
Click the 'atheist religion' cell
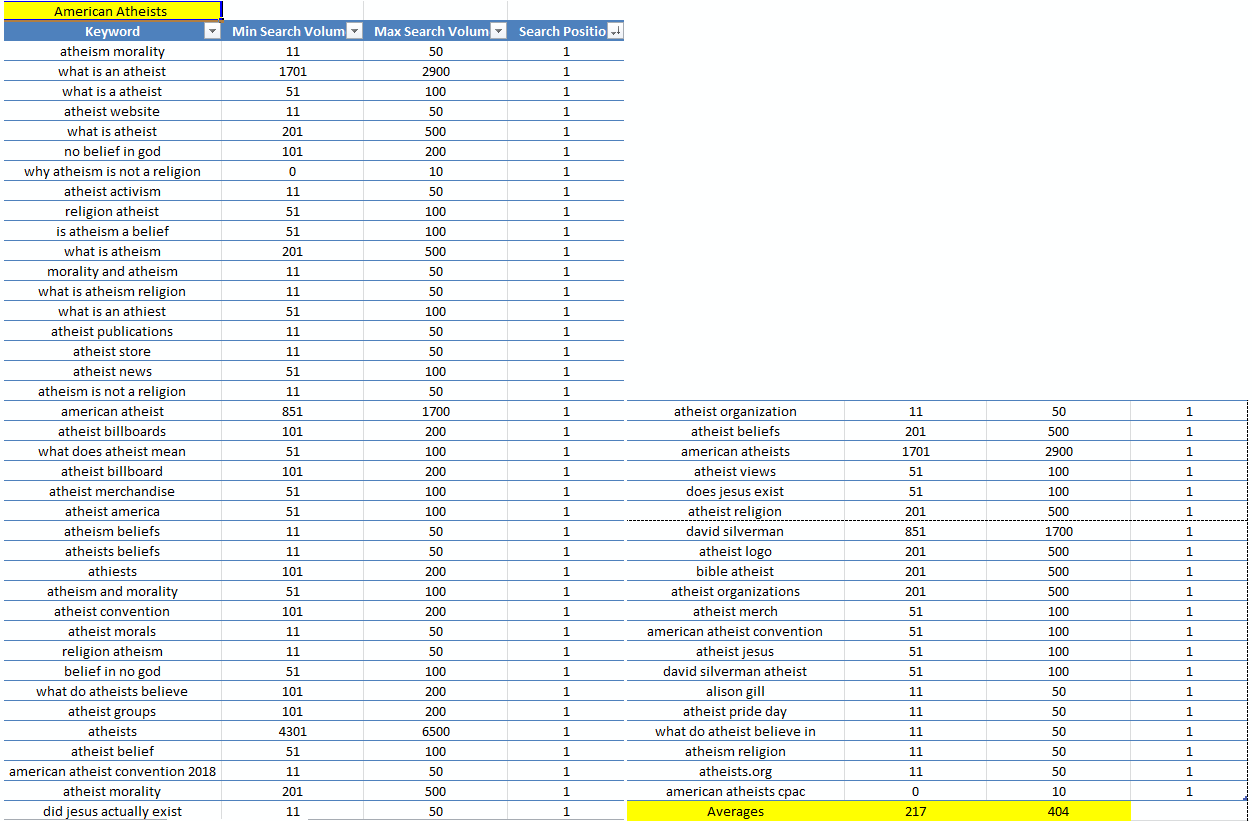point(735,511)
